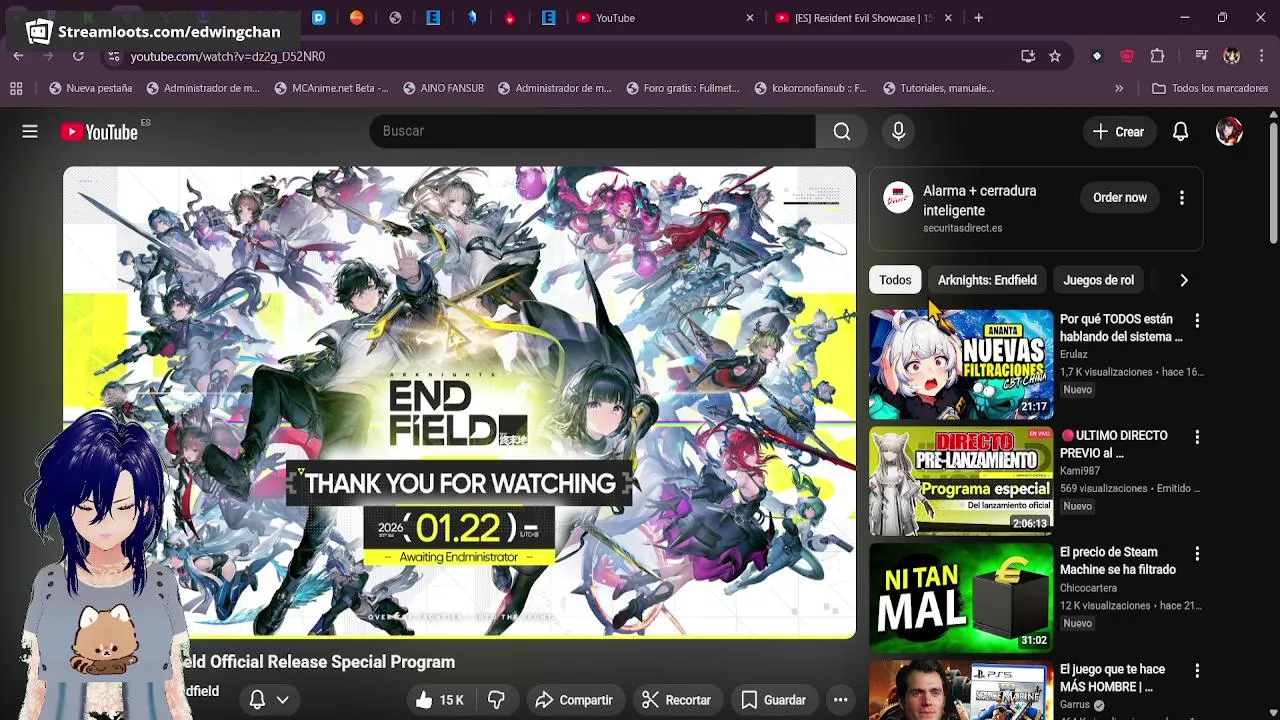Open options for 'ULTIMO DIRECTO PREVIO' video
This screenshot has height=720, width=1280.
[1197, 437]
